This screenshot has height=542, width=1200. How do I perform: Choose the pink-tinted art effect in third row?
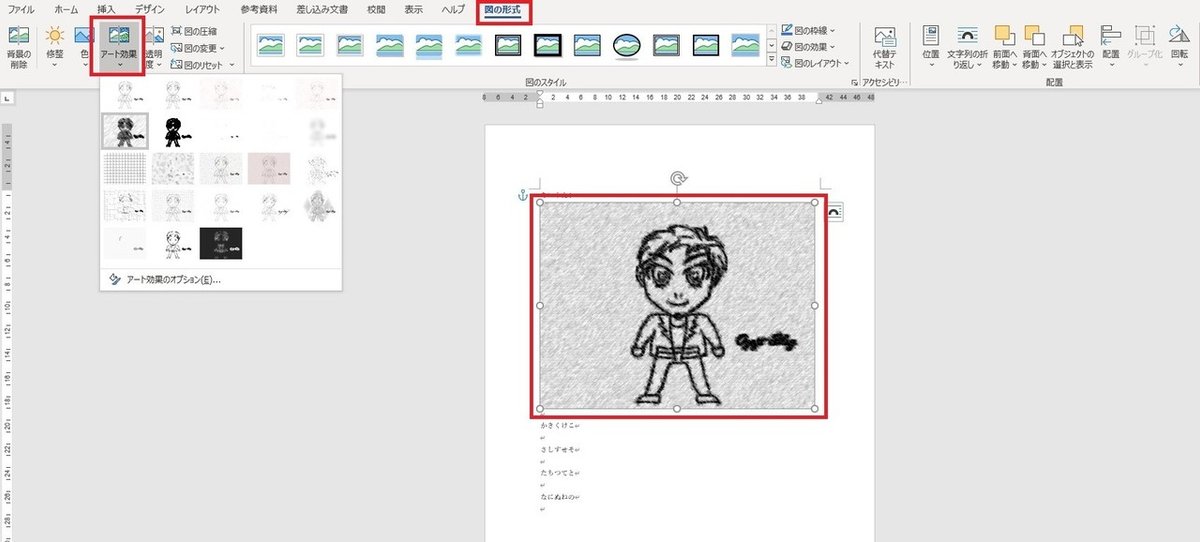pyautogui.click(x=269, y=168)
